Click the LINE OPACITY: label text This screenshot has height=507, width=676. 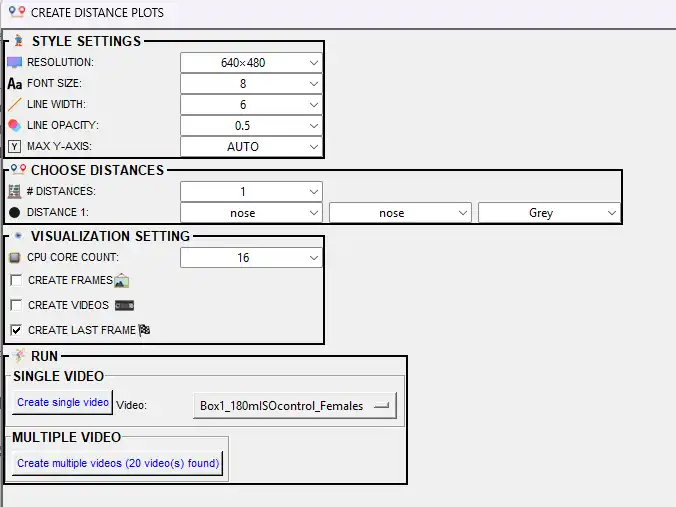tap(63, 125)
